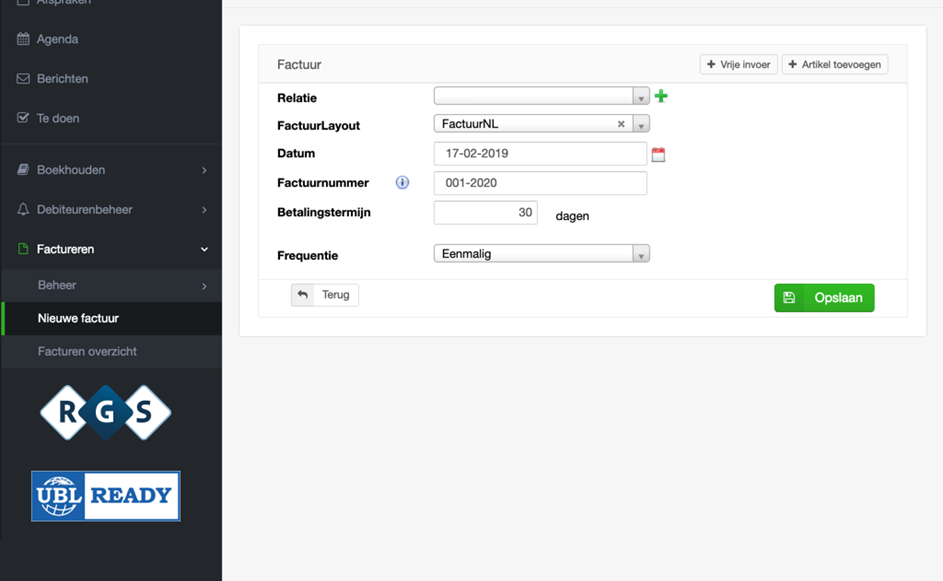Viewport: 943px width, 581px height.
Task: Click the Agenda calendar icon in sidebar
Action: coord(23,39)
